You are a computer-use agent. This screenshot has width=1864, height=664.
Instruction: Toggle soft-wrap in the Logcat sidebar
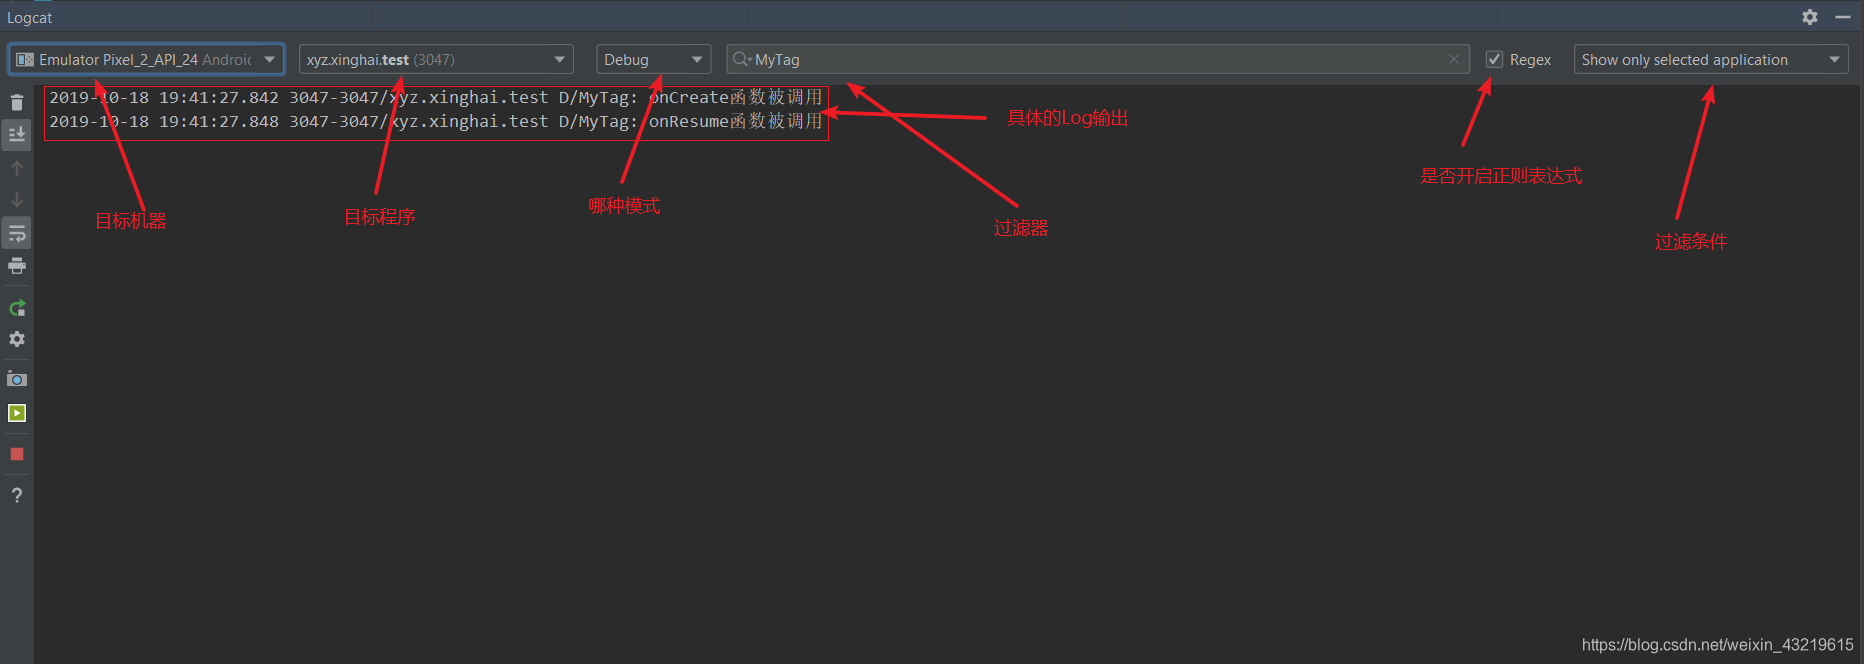click(x=17, y=233)
